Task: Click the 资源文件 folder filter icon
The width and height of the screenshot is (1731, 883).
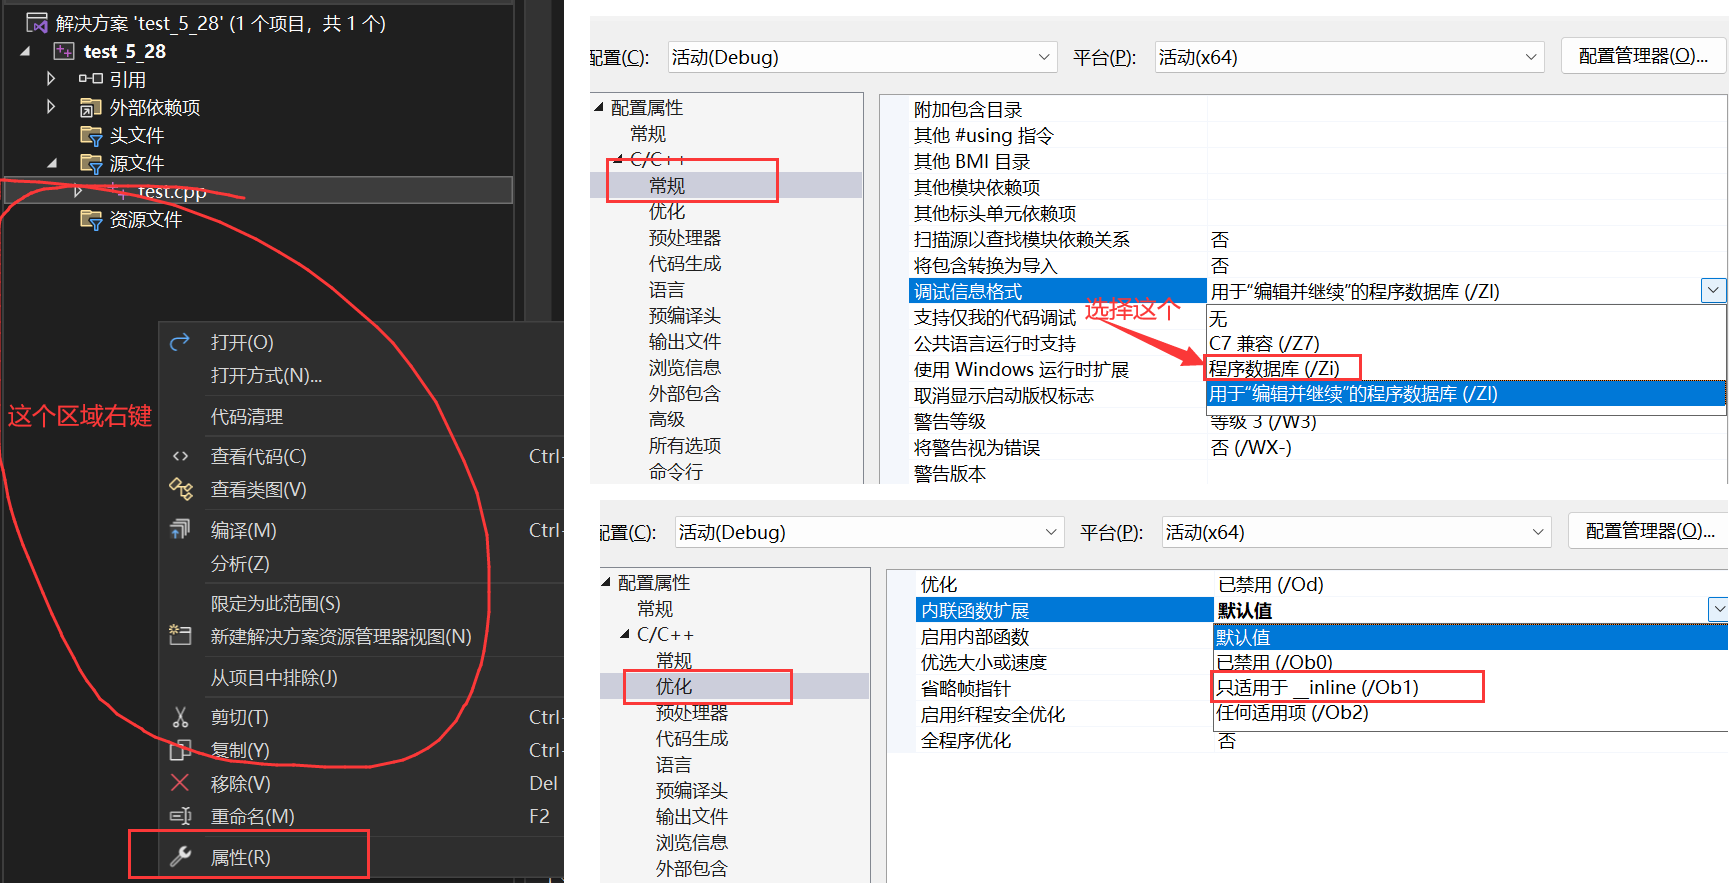Action: click(x=91, y=219)
